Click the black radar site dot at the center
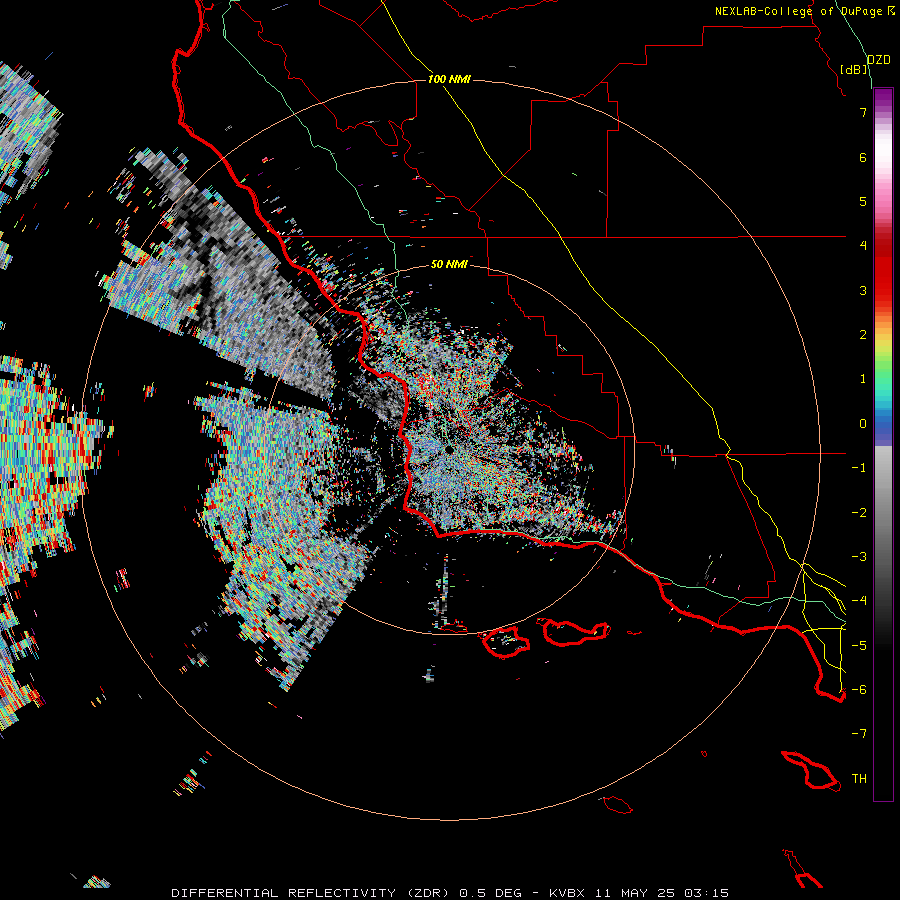Screen dimensions: 900x900 point(449,449)
